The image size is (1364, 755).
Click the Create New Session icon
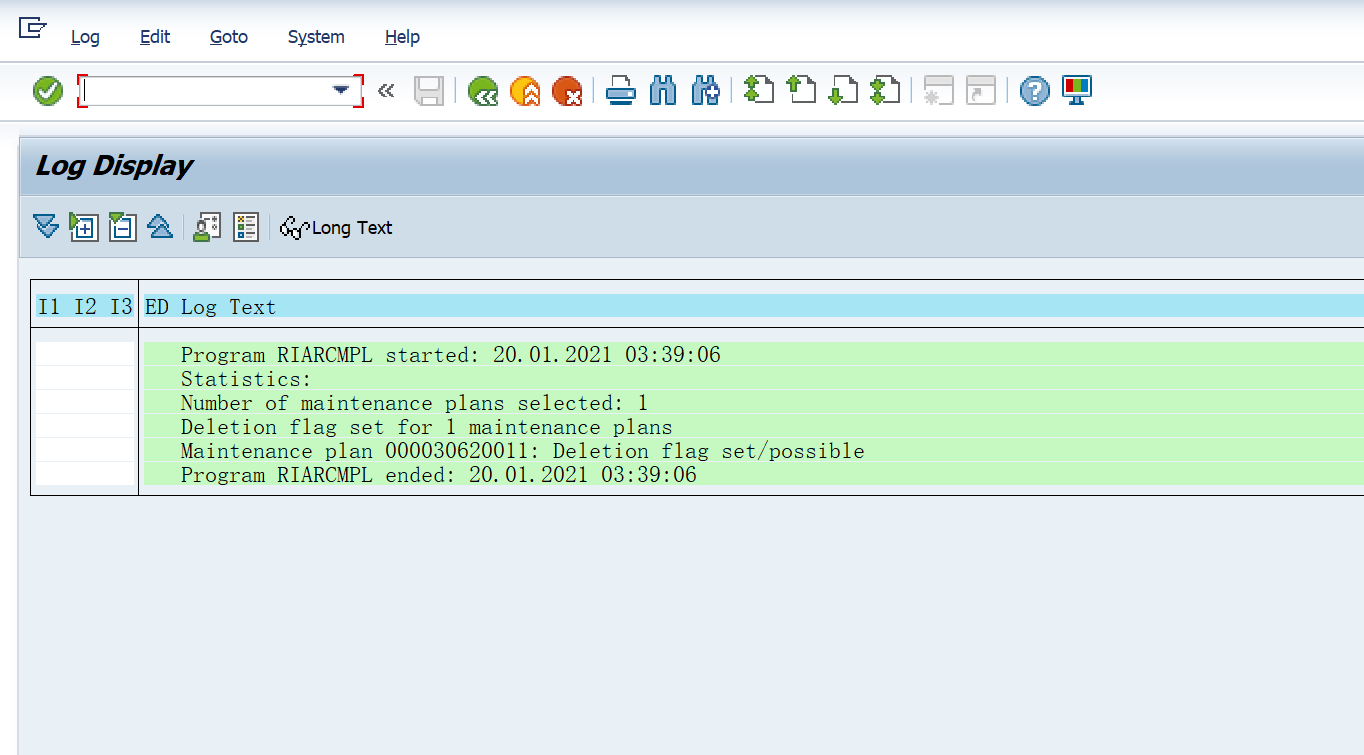click(x=938, y=92)
